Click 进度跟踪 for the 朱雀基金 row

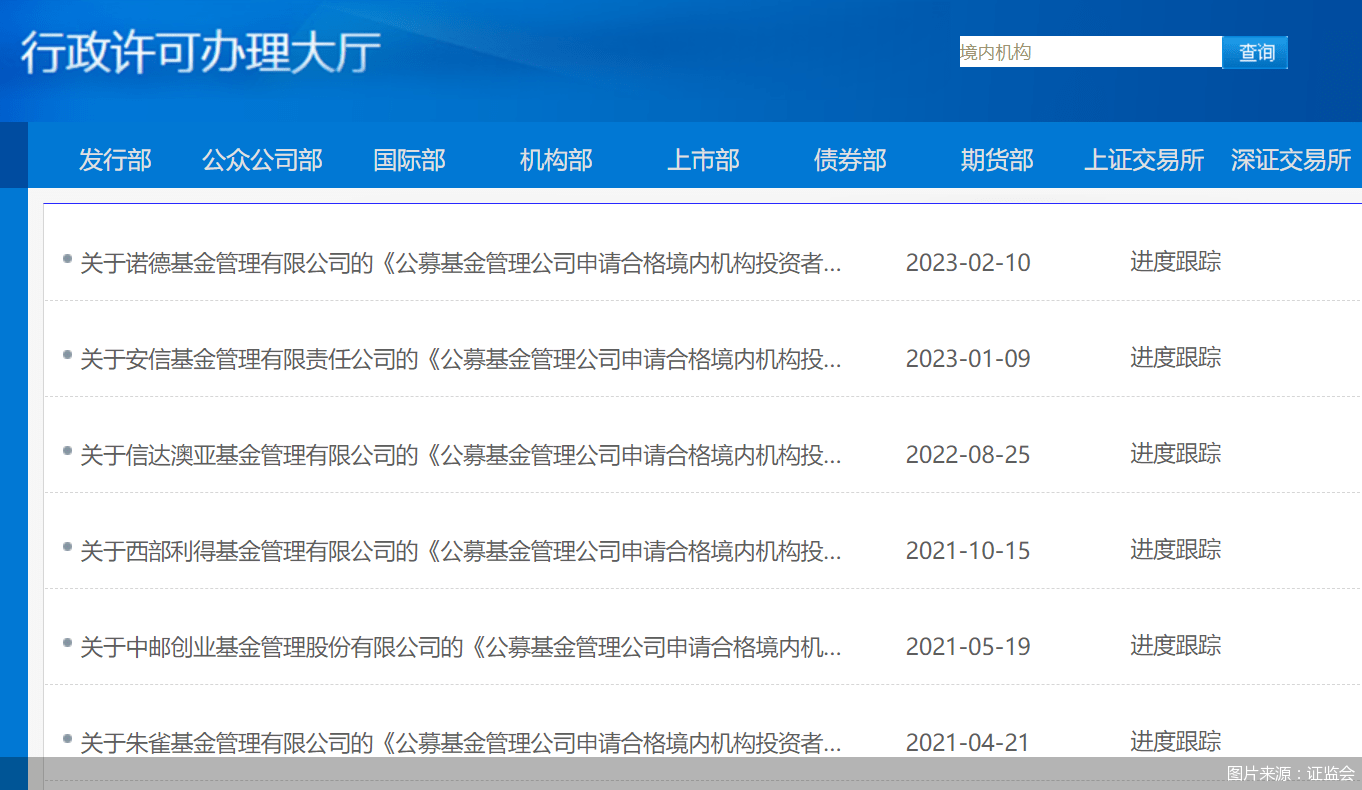point(1176,742)
